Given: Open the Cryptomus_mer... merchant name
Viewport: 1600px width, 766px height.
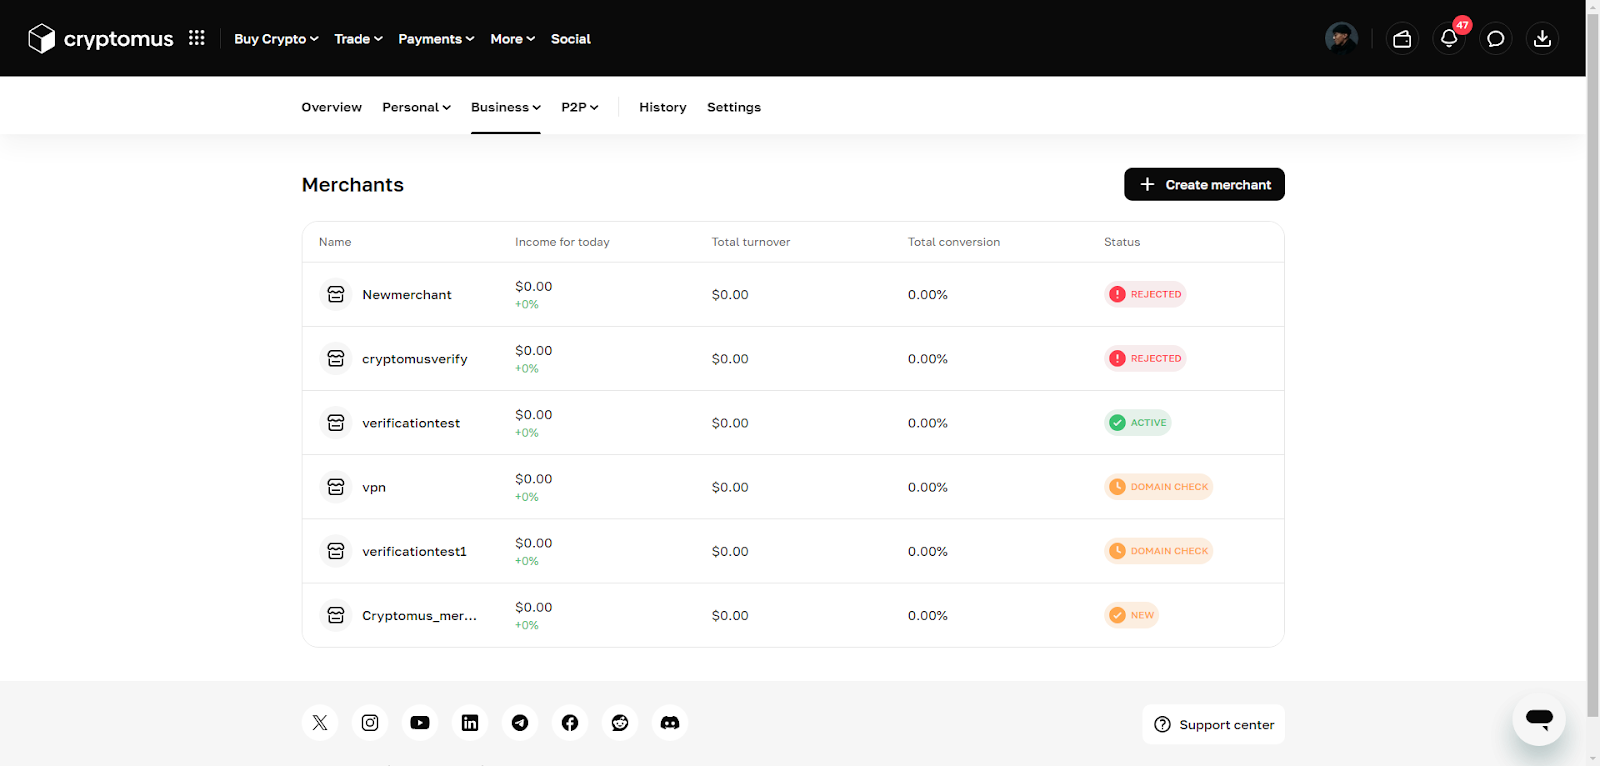Looking at the screenshot, I should pyautogui.click(x=419, y=616).
